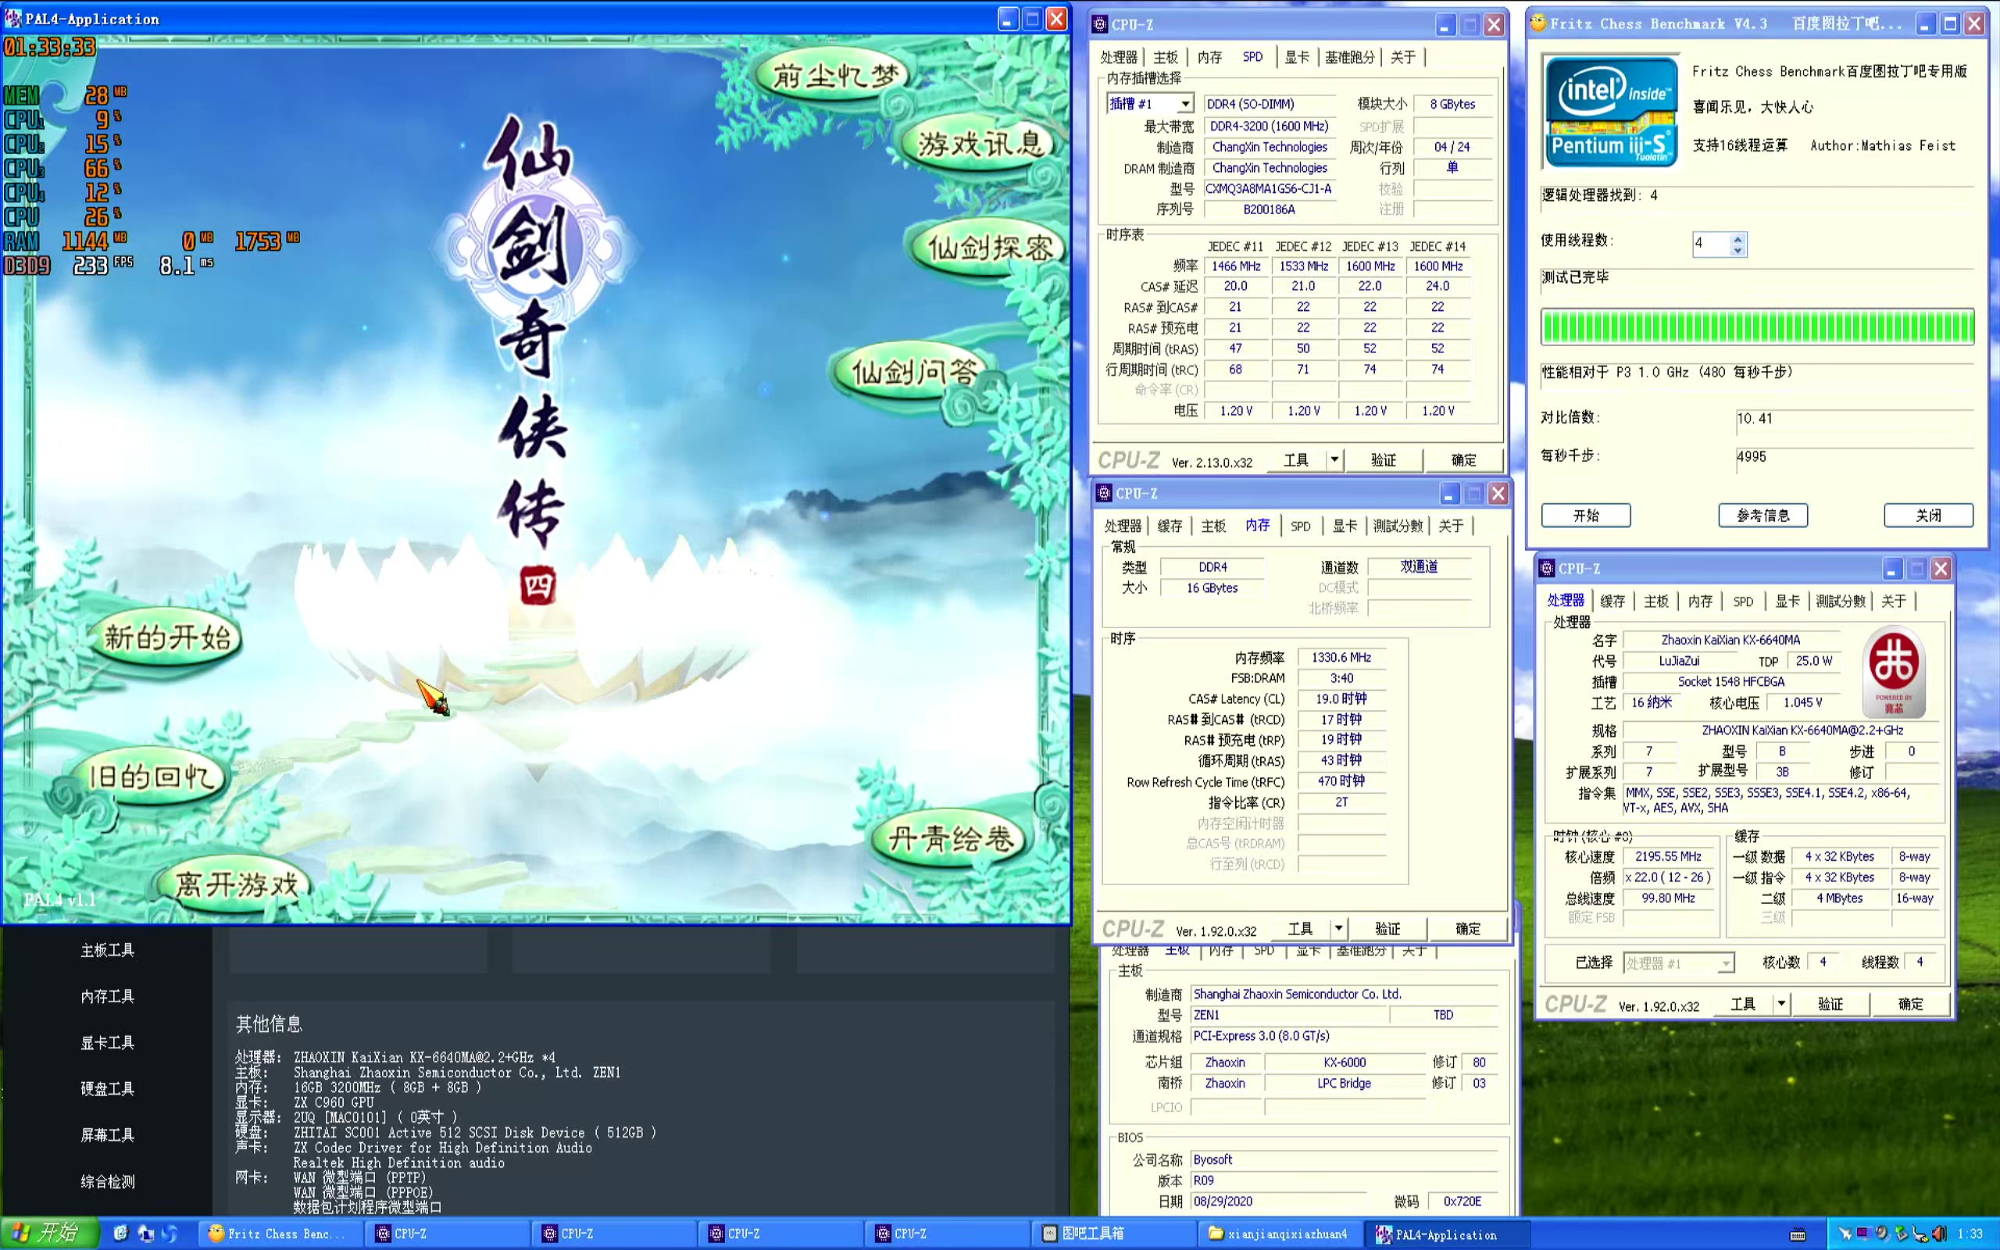
Task: Click 验证 in CPU-Z memory window
Action: tap(1387, 929)
